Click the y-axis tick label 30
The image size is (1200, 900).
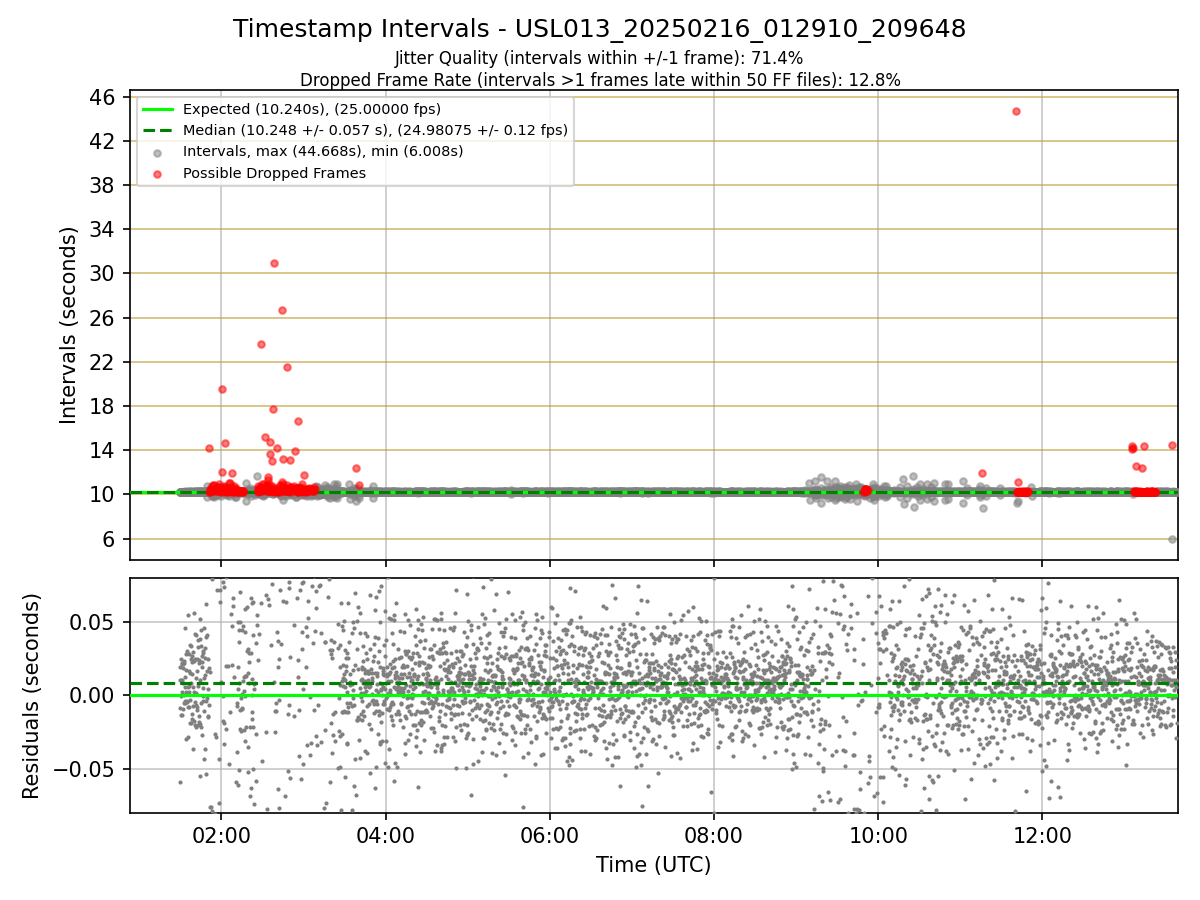pos(103,274)
